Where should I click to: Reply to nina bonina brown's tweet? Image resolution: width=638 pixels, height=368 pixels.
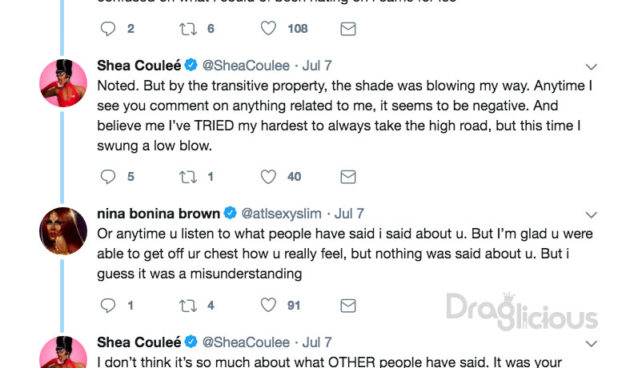108,305
